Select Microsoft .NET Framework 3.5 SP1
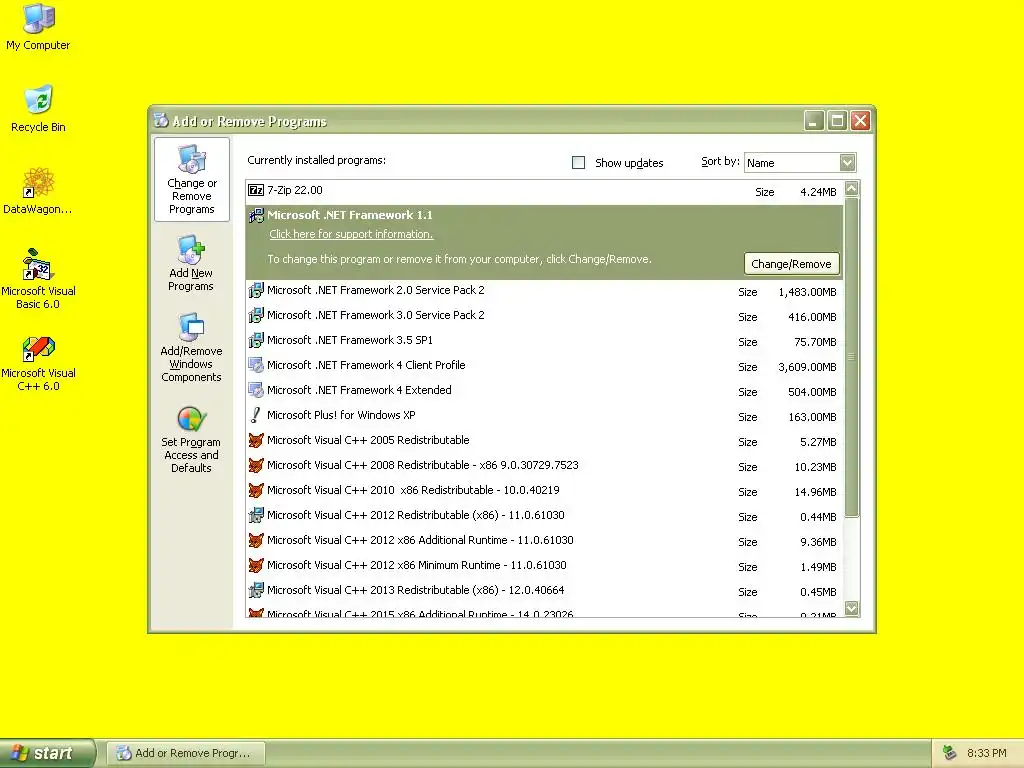This screenshot has height=768, width=1024. coord(544,341)
